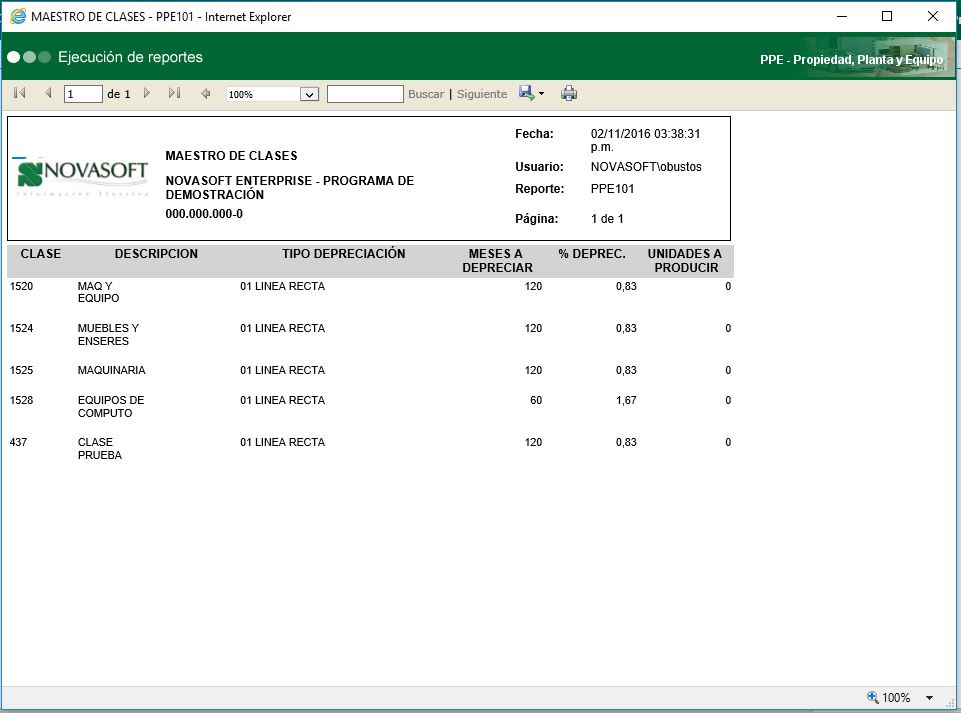Open status bar zoom level dropdown arrow

[x=929, y=698]
